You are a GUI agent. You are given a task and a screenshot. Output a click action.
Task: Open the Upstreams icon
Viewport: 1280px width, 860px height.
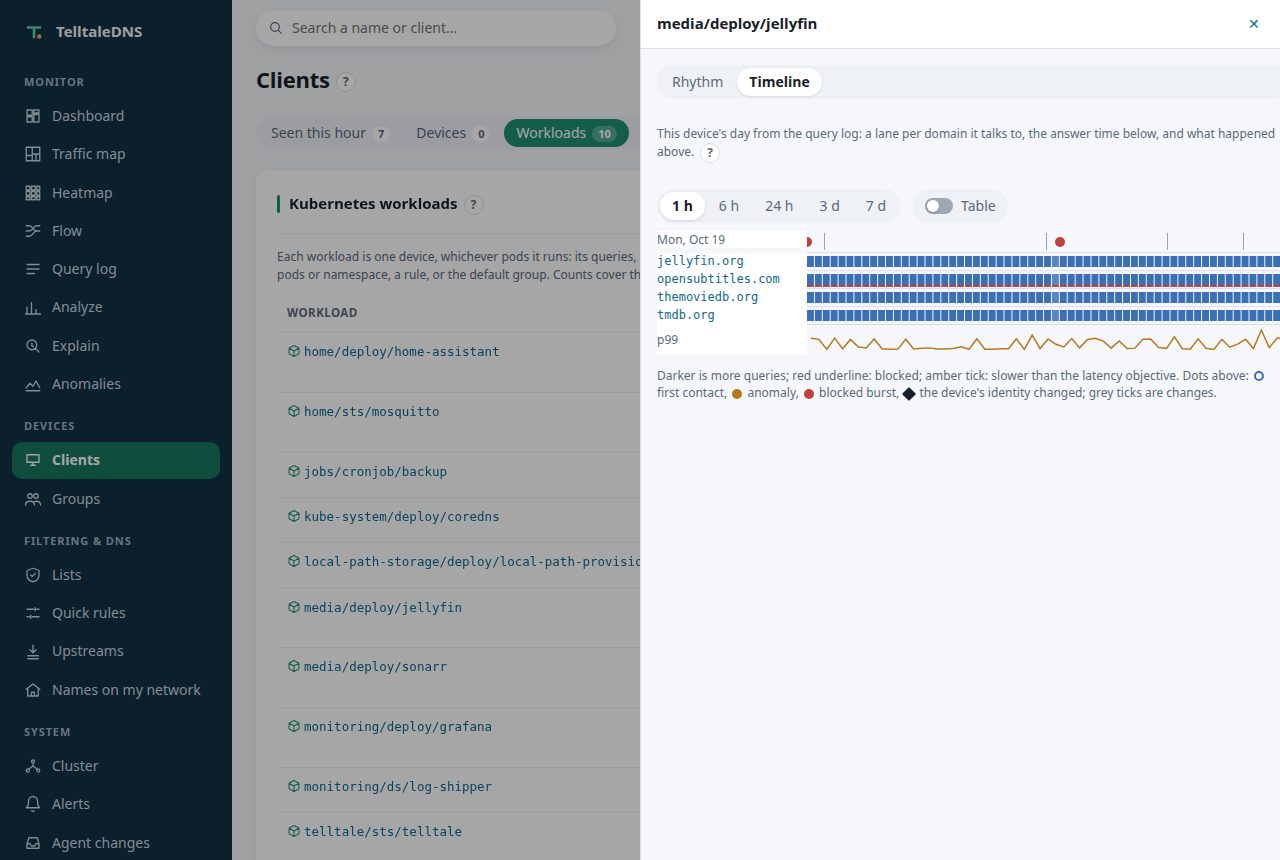(33, 651)
